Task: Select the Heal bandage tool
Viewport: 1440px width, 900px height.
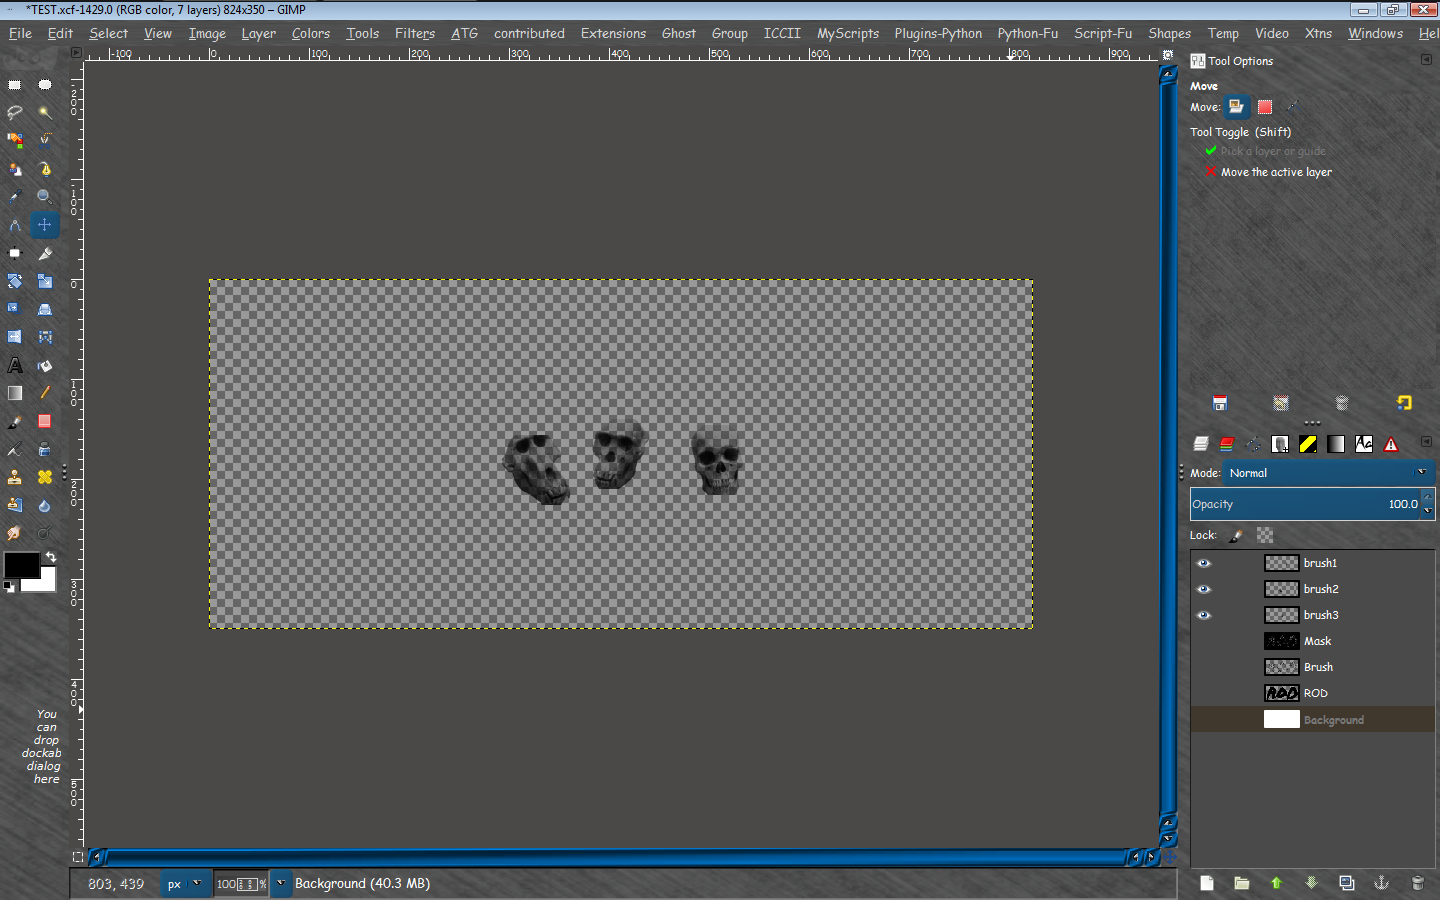Action: (45, 477)
